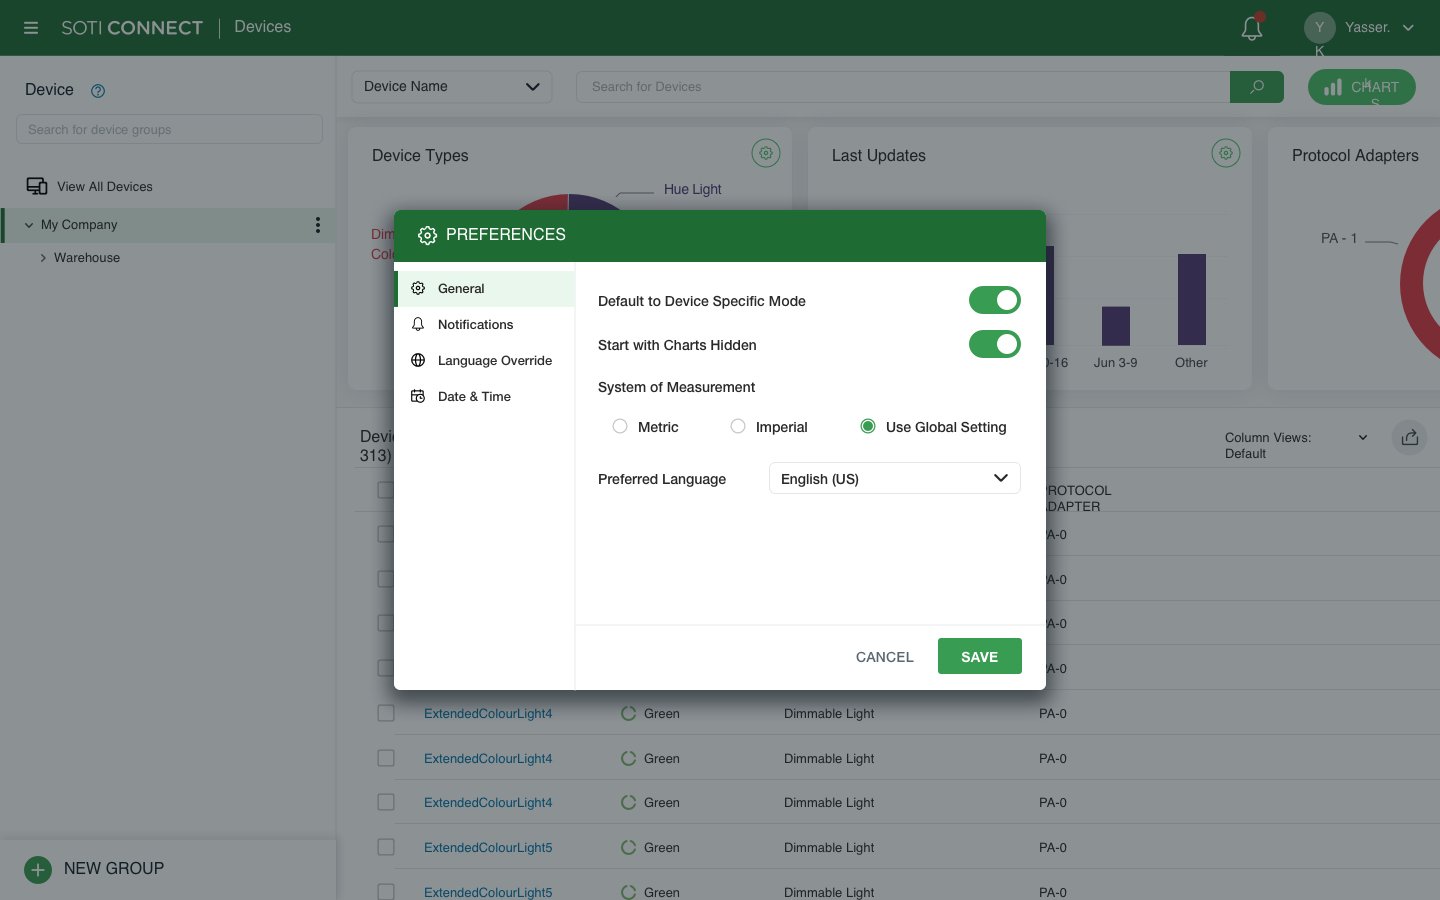Viewport: 1440px width, 900px height.
Task: Open the Date & Time preferences tab
Action: (485, 396)
